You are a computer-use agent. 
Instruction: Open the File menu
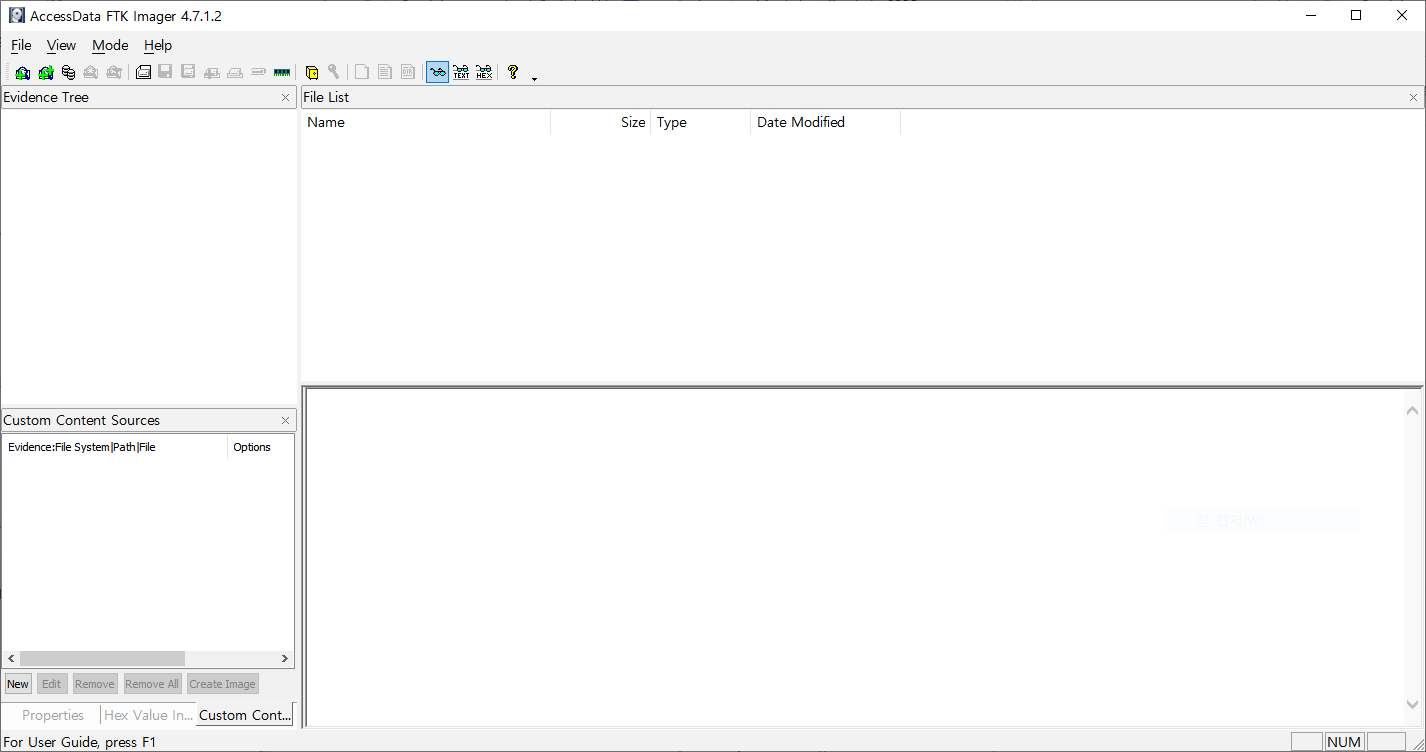[x=21, y=45]
